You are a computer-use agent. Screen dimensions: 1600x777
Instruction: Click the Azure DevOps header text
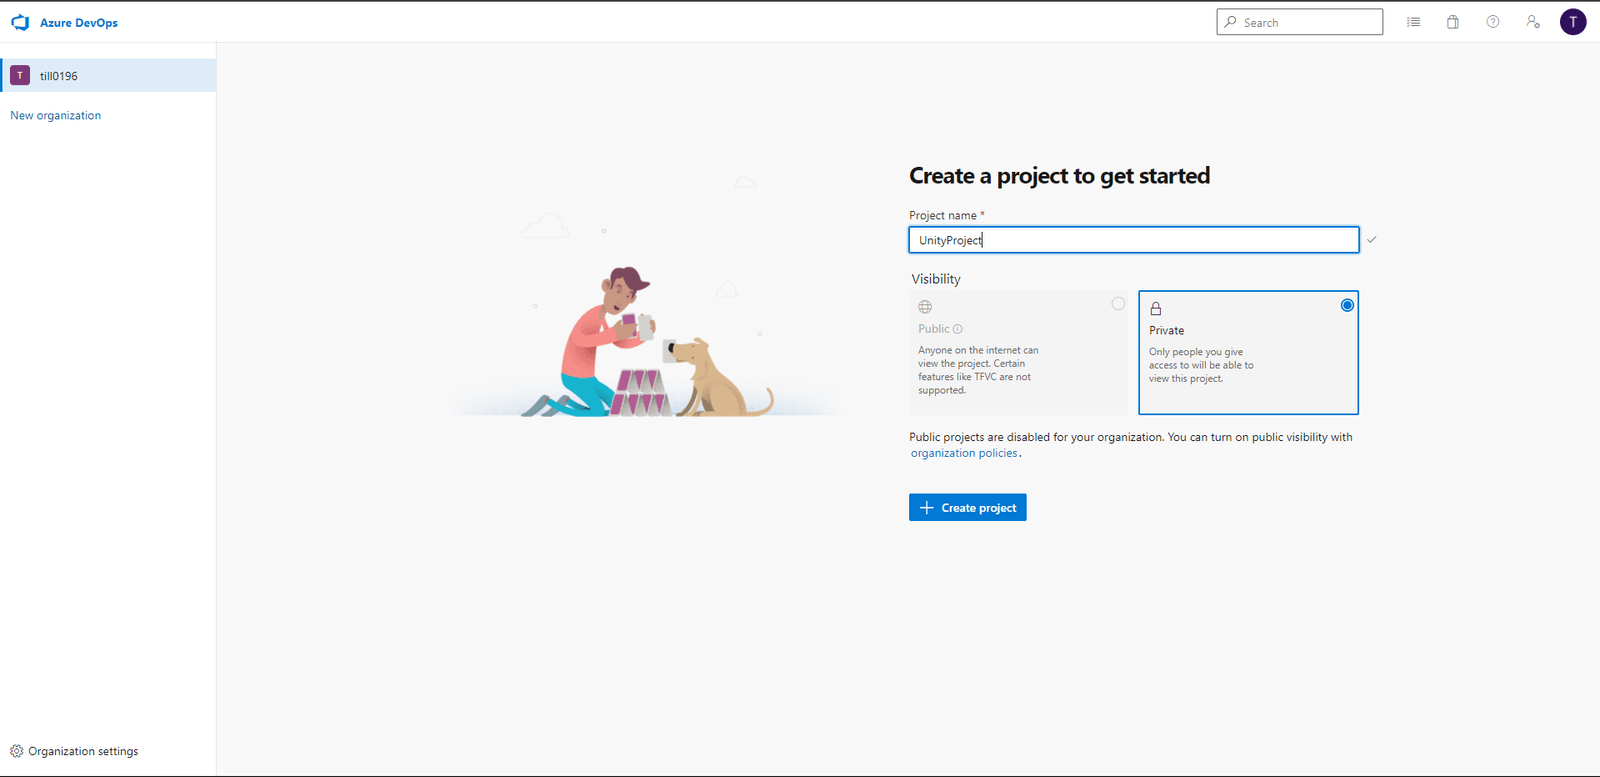pyautogui.click(x=79, y=23)
